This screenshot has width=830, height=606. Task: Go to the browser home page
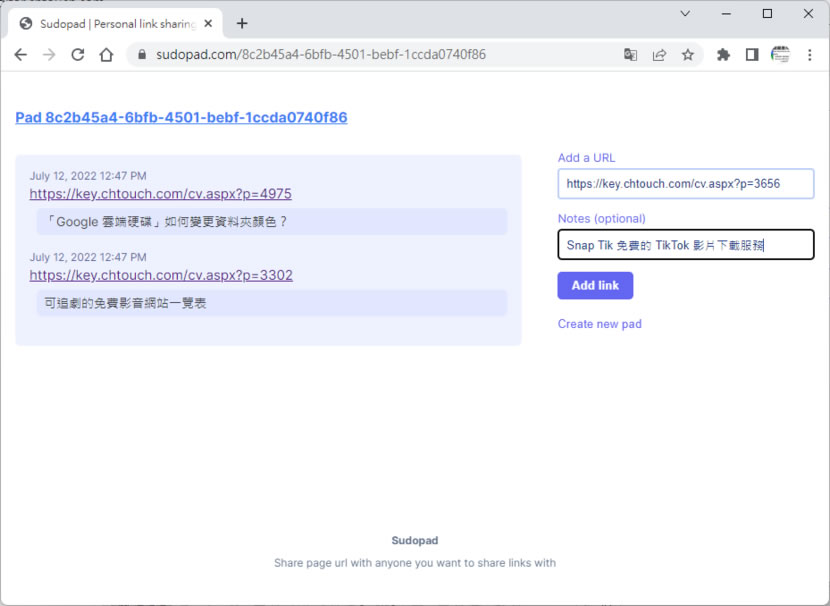106,55
